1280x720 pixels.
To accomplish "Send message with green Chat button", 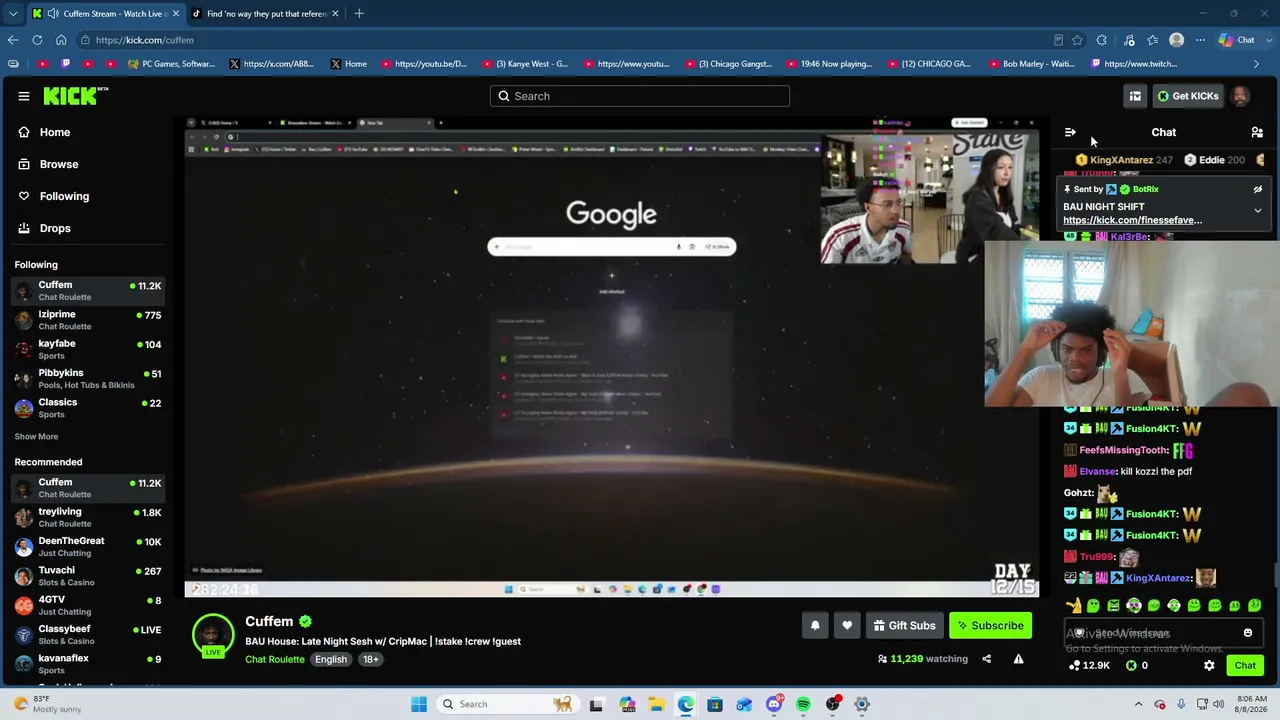I will [x=1245, y=665].
